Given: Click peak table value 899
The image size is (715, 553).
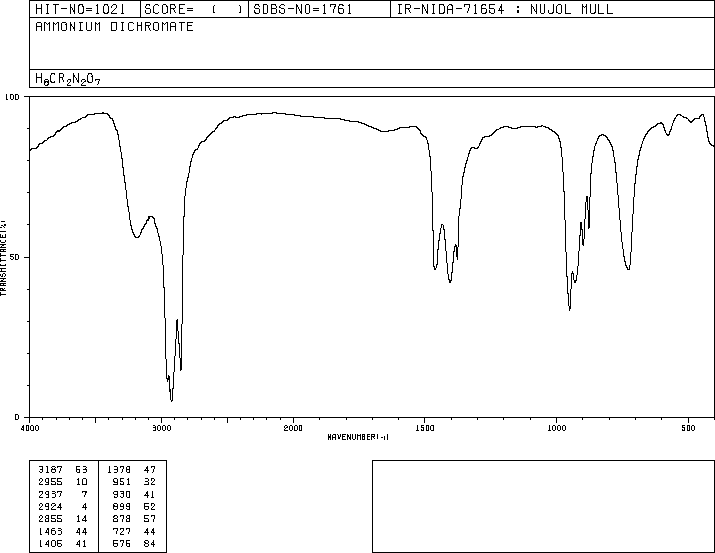Looking at the screenshot, I should [122, 506].
